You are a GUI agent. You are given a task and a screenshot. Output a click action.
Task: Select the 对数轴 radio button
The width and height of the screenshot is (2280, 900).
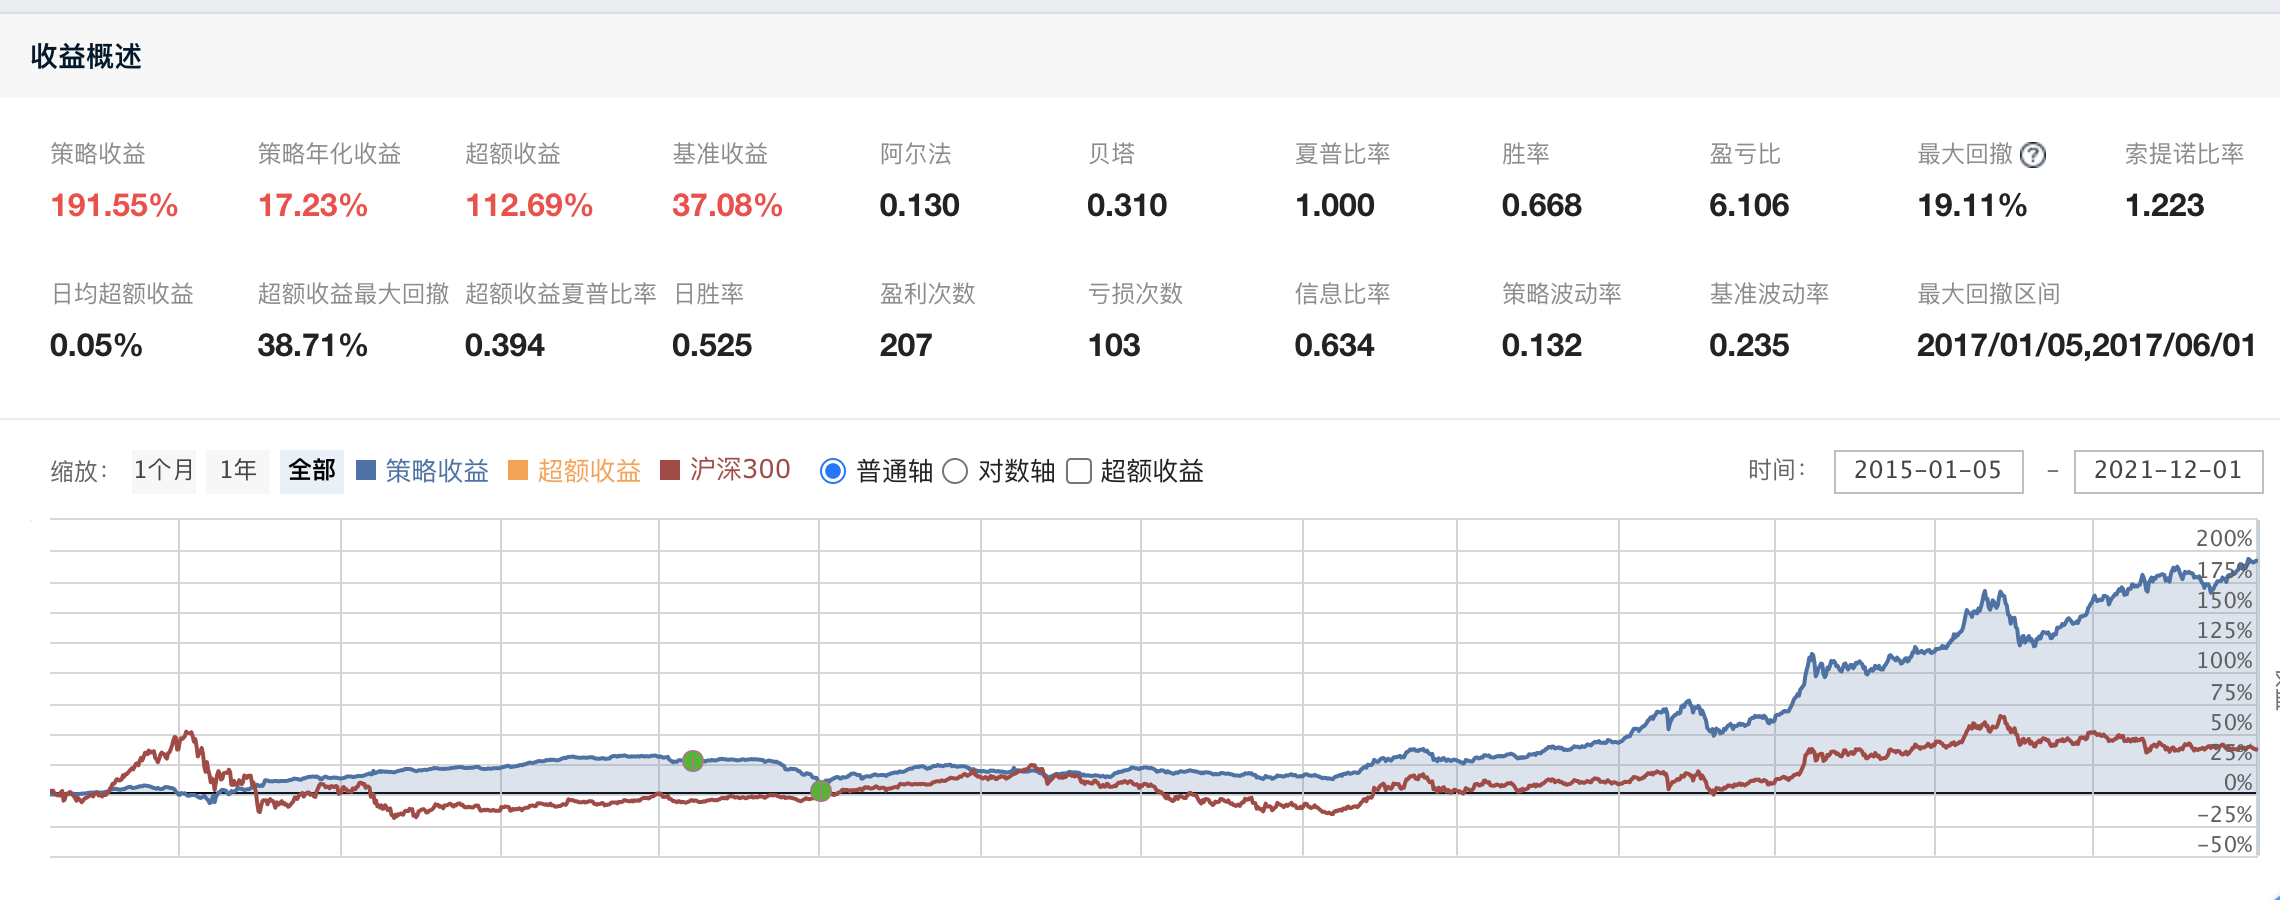pos(955,471)
